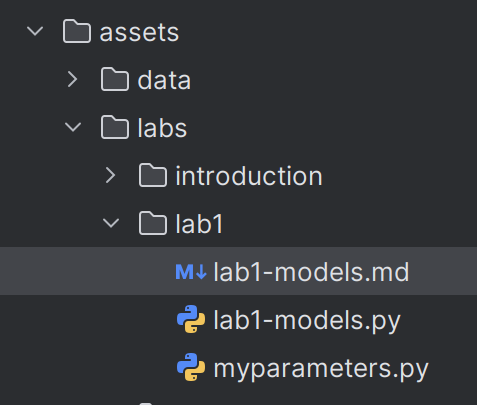The width and height of the screenshot is (477, 405).
Task: Select the data folder label
Action: coord(164,80)
